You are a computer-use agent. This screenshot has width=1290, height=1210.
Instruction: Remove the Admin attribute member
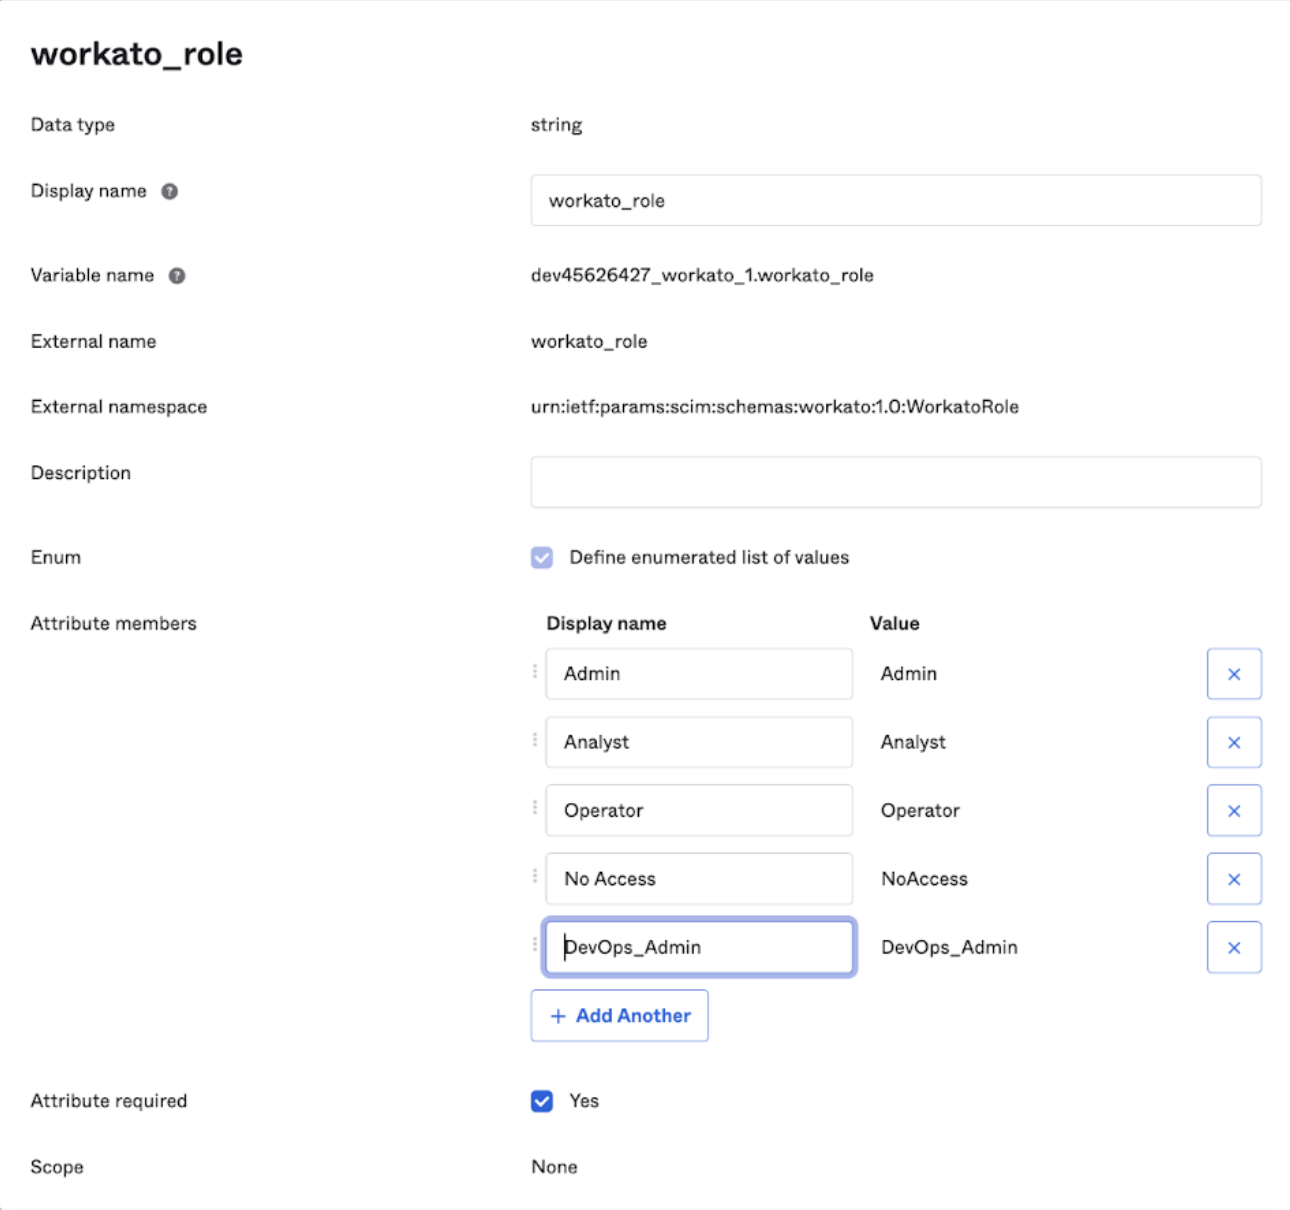tap(1234, 674)
